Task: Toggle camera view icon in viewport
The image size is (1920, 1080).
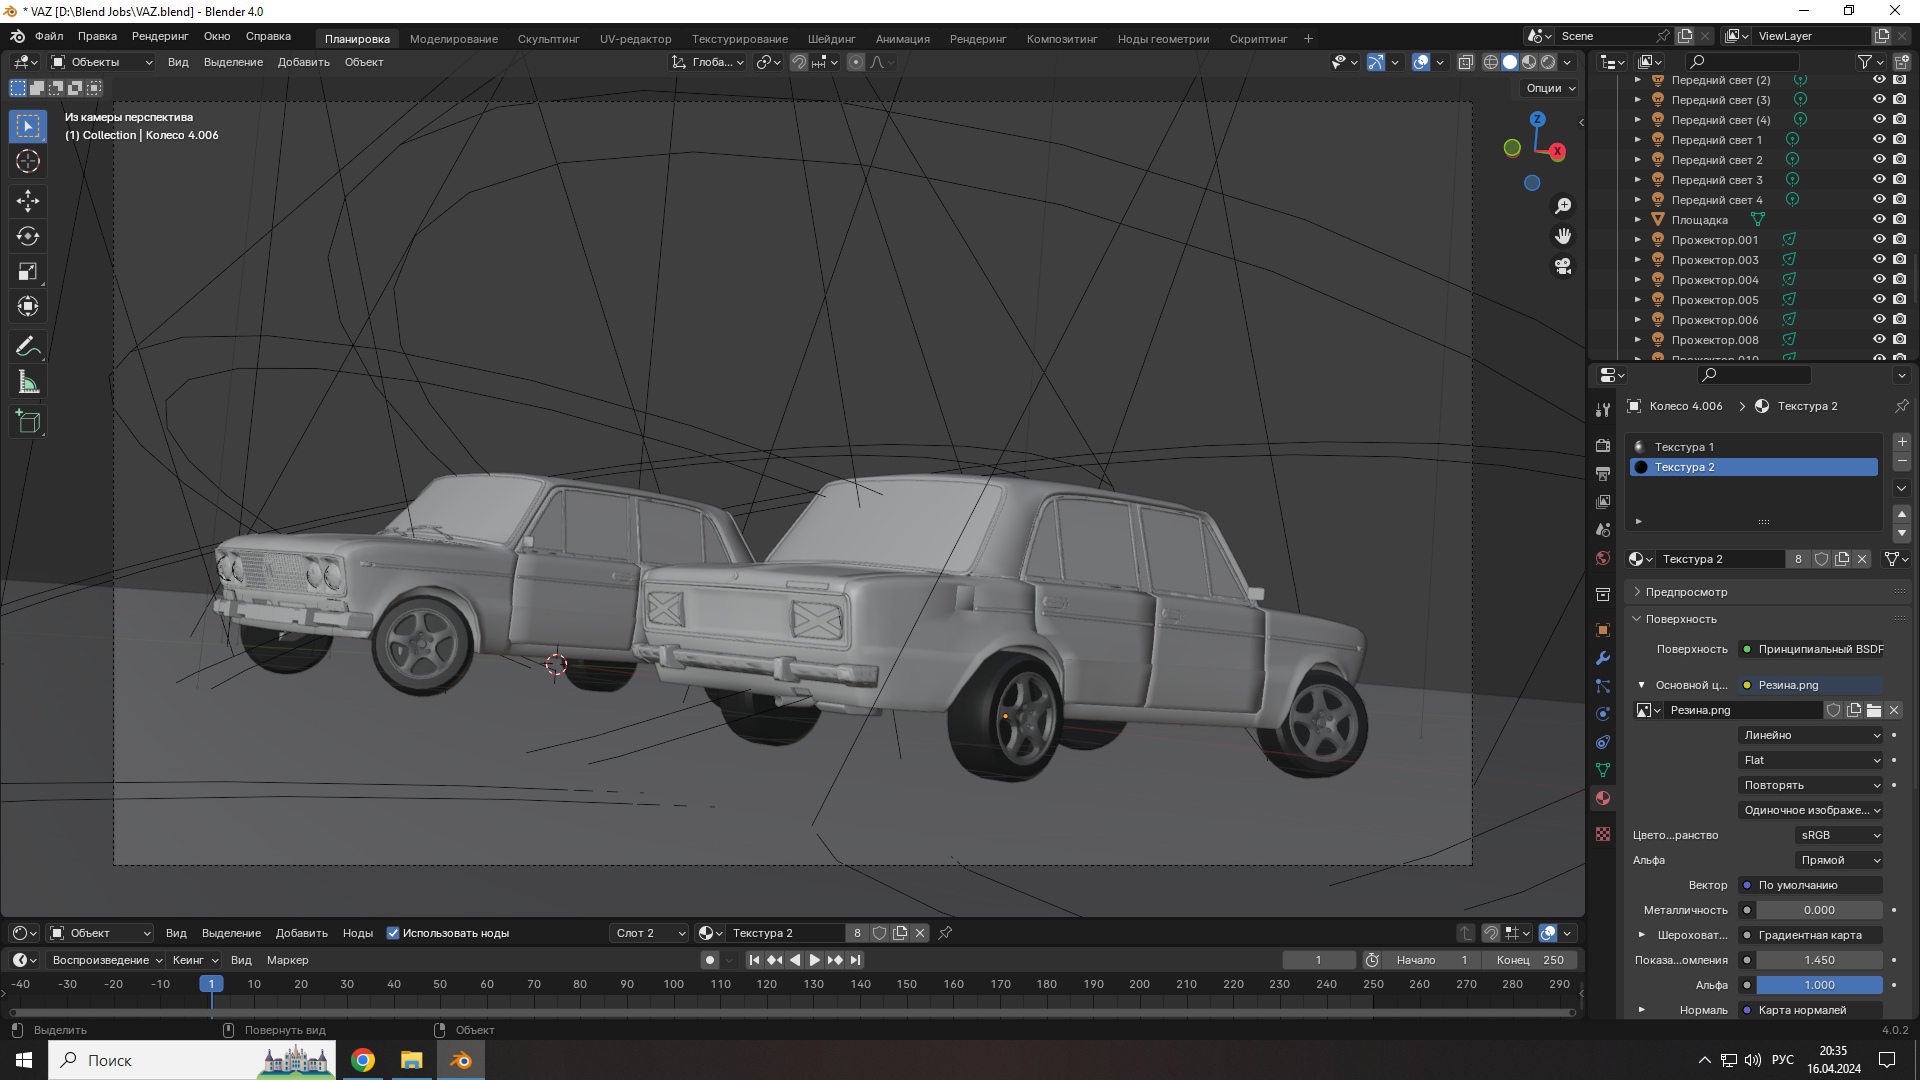Action: click(1563, 267)
